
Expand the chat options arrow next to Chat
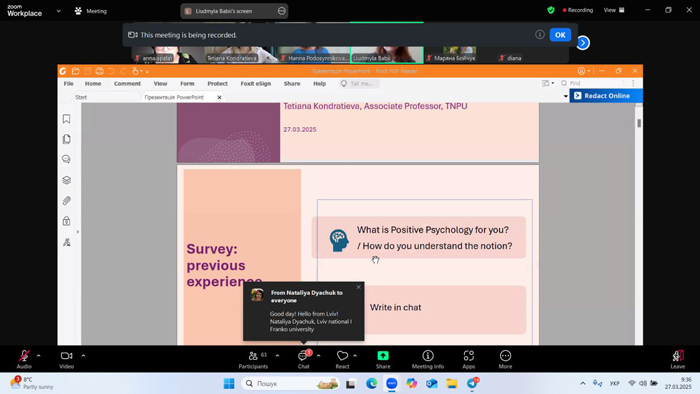coord(318,356)
